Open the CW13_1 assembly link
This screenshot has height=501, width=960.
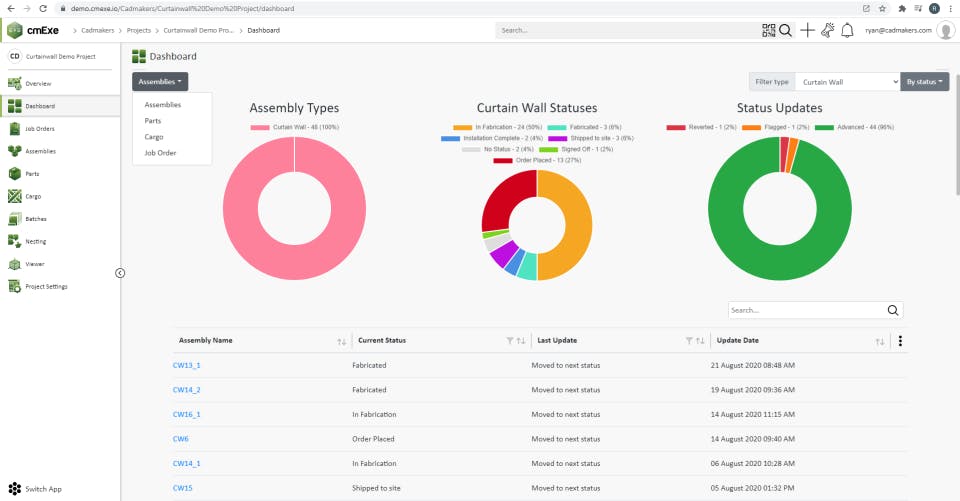[x=186, y=365]
